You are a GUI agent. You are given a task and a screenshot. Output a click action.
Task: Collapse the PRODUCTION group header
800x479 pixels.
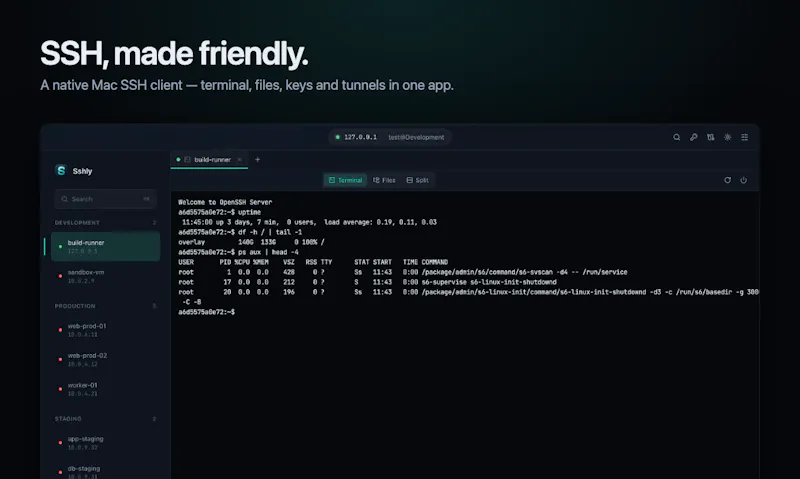tap(105, 306)
